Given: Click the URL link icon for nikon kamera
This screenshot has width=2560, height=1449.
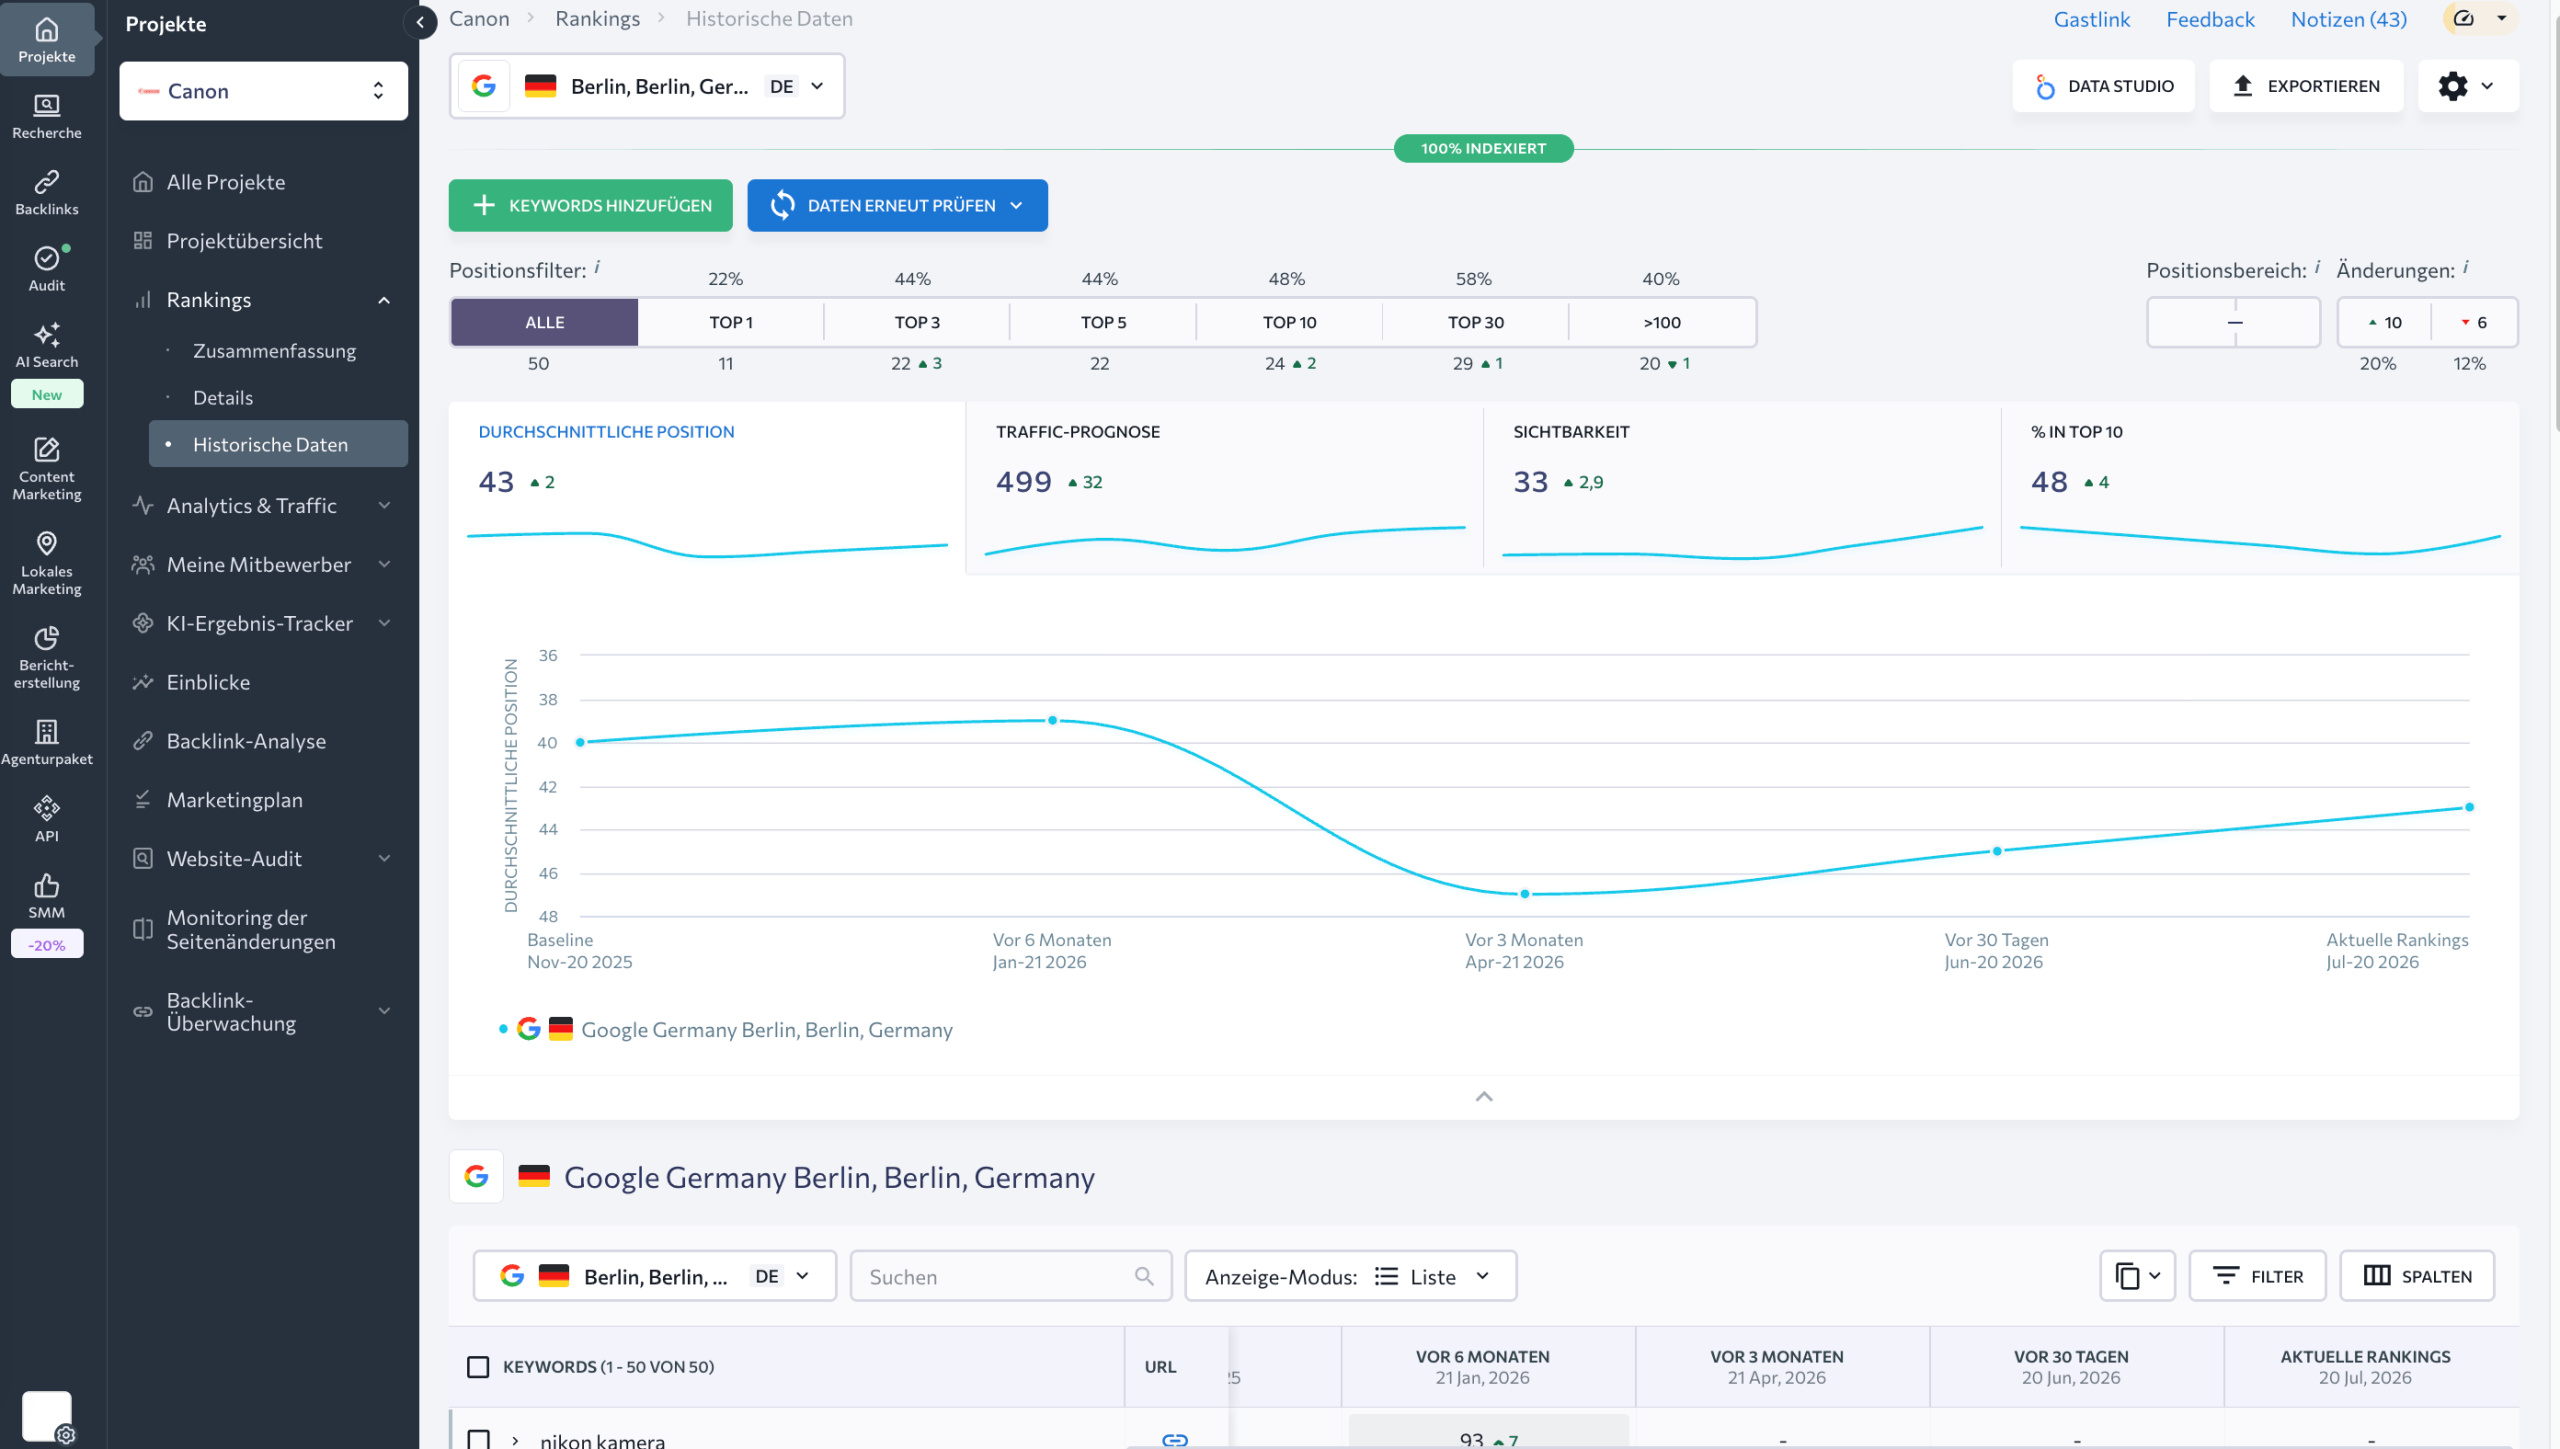Looking at the screenshot, I should [x=1175, y=1439].
